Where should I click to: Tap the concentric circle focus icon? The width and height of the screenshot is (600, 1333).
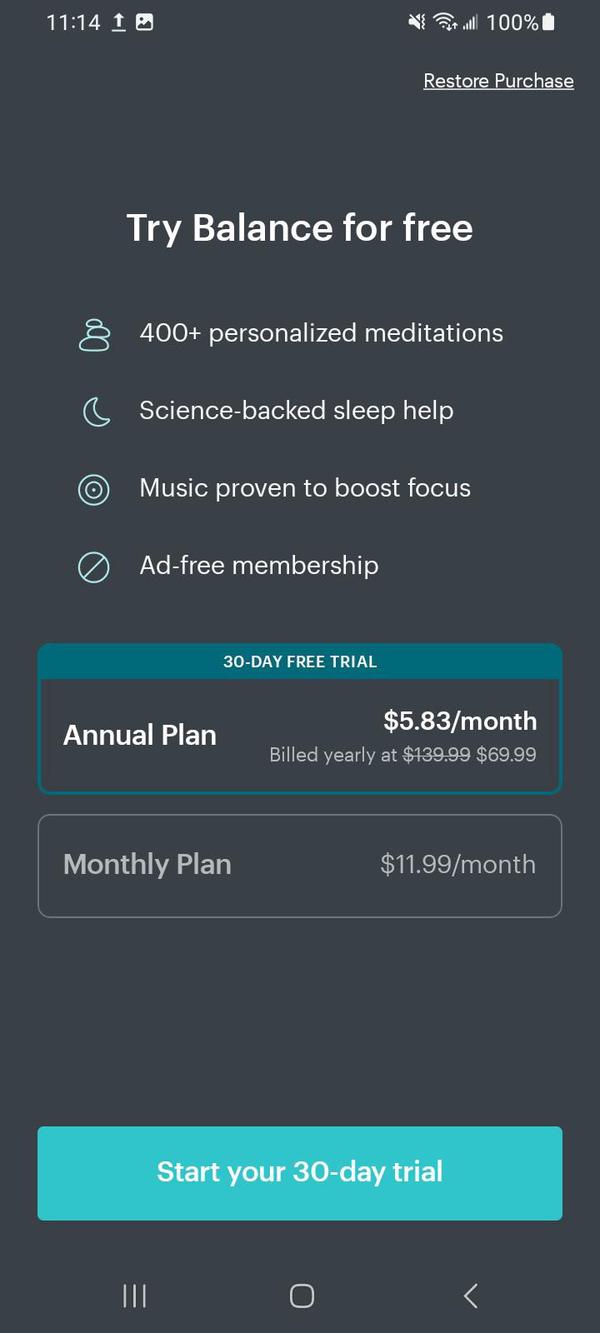click(94, 489)
